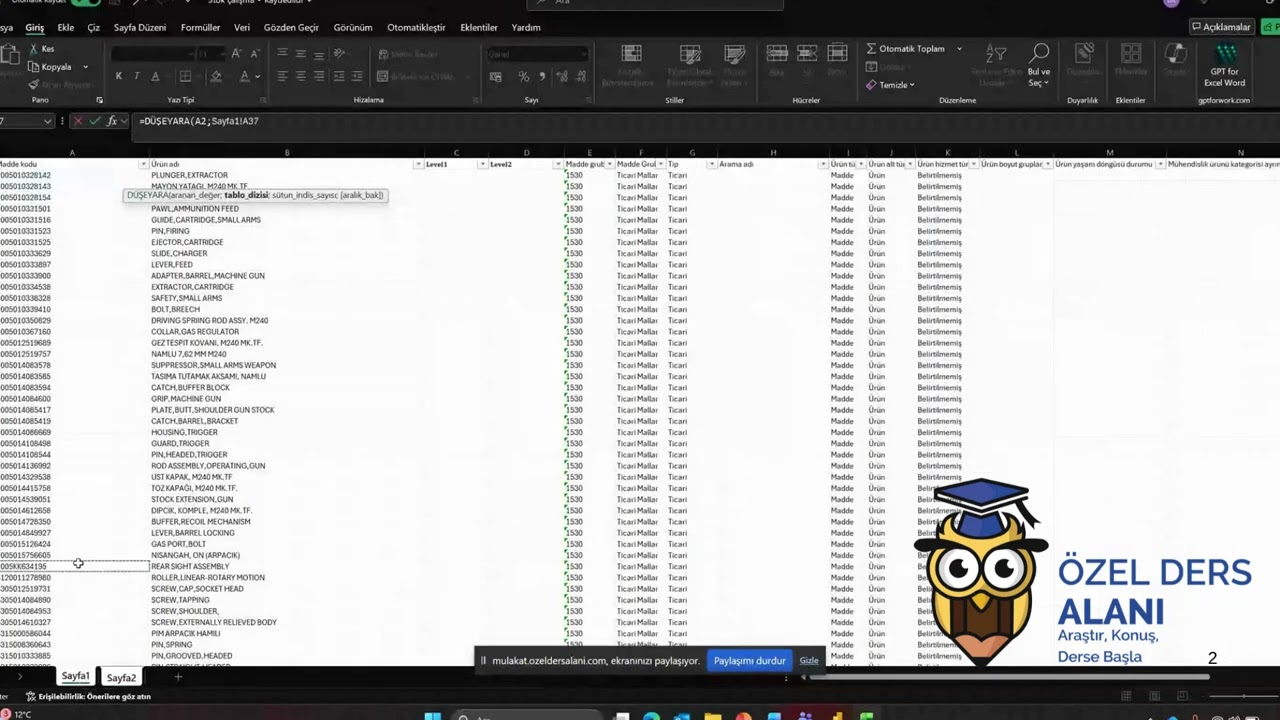Screen dimensions: 1280x720
Task: Click the cell borders icon
Action: click(x=185, y=76)
